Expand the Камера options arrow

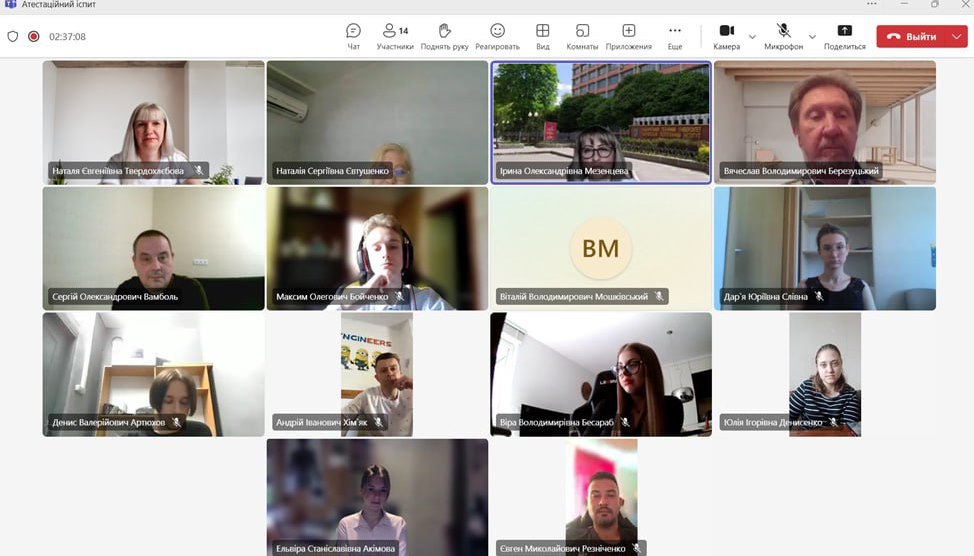[x=752, y=37]
